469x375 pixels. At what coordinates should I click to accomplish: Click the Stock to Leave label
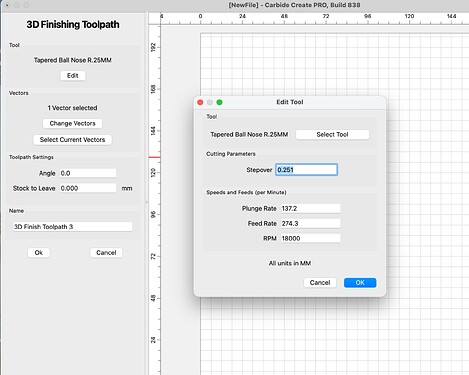click(x=34, y=188)
